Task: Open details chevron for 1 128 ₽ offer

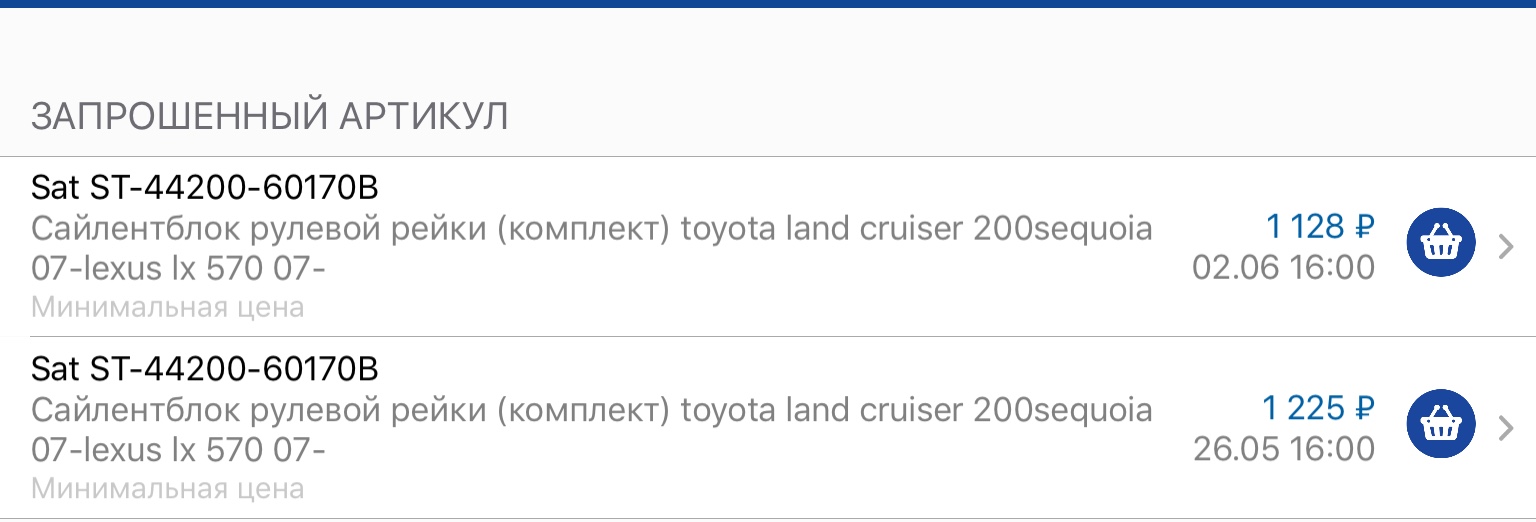Action: [x=1507, y=246]
